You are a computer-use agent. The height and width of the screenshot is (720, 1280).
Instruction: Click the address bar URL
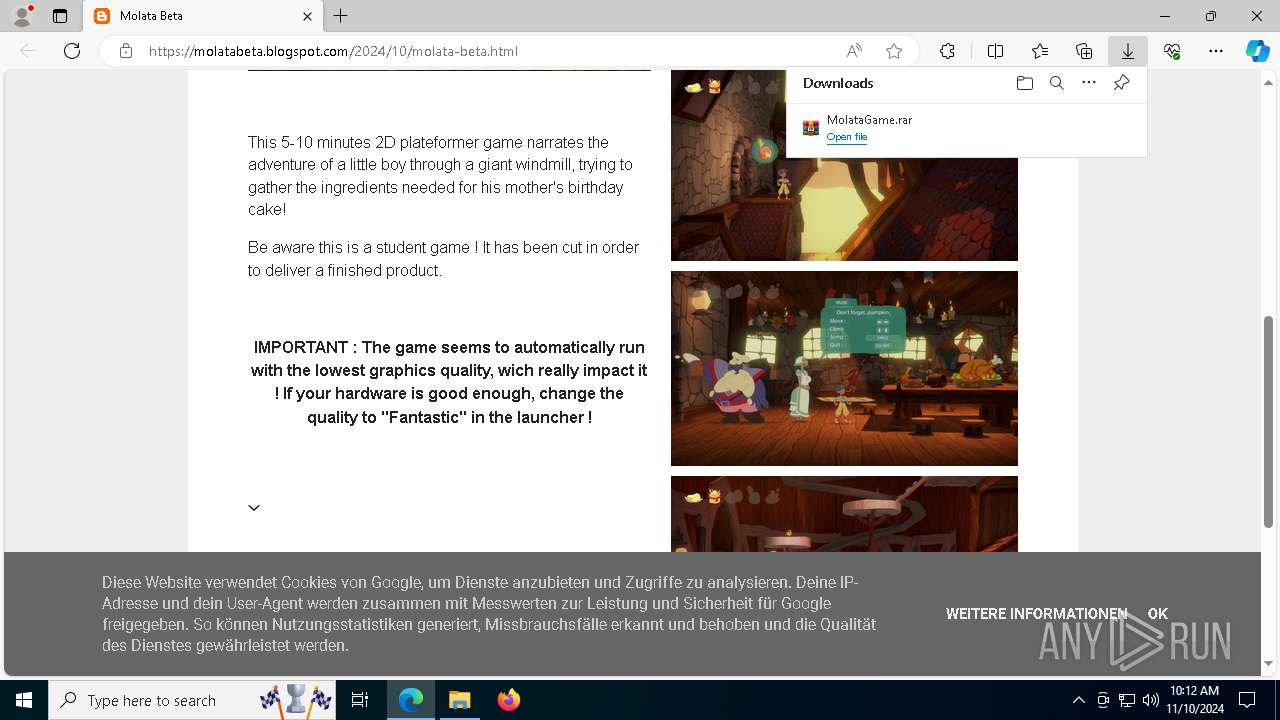click(x=333, y=51)
